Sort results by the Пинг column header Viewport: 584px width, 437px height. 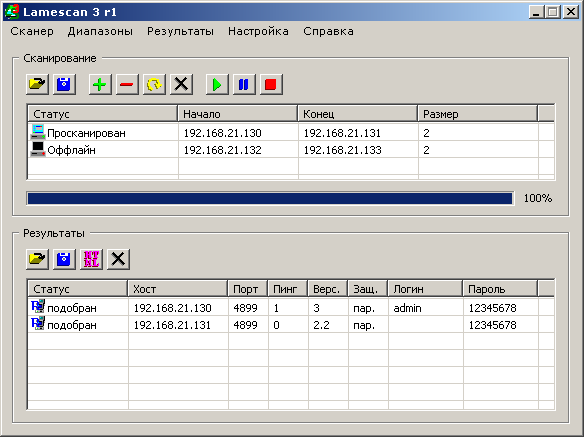click(x=288, y=289)
